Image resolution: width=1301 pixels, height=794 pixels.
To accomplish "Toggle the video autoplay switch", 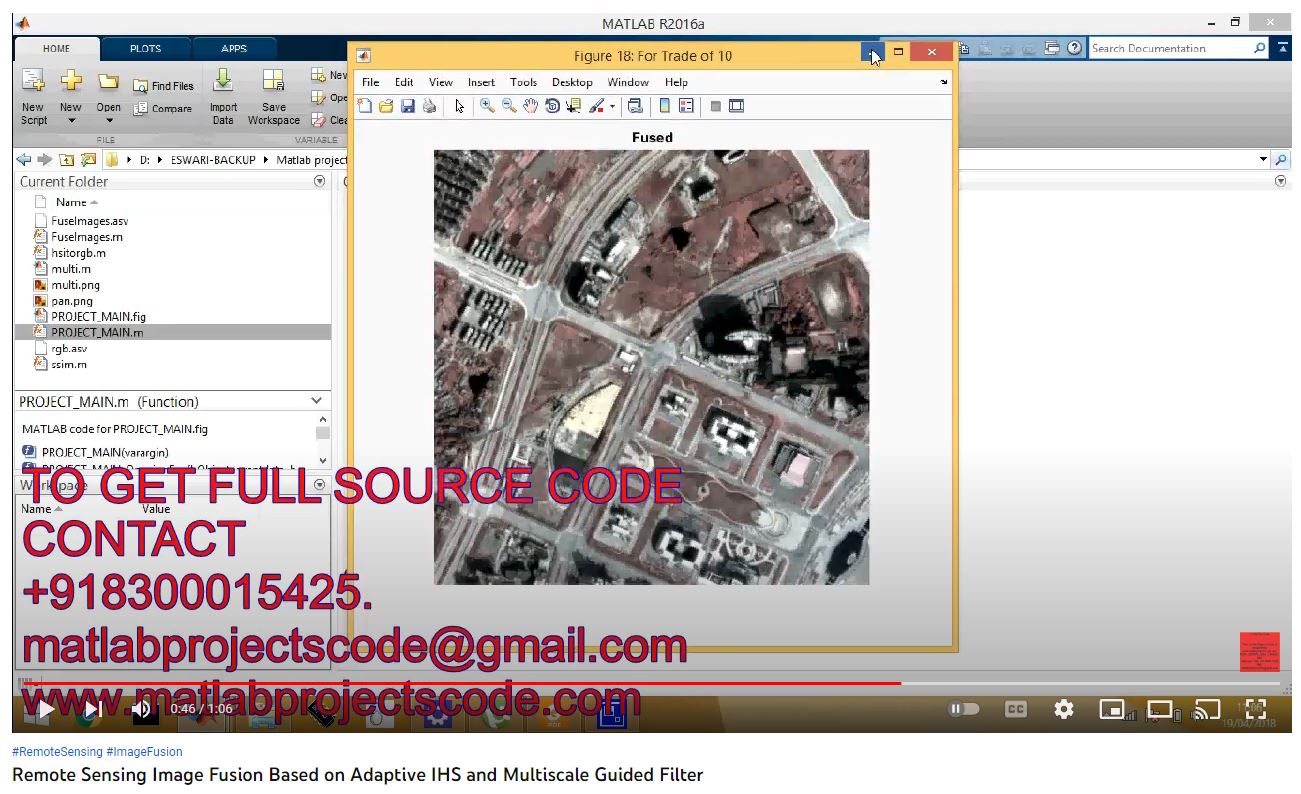I will tap(963, 709).
